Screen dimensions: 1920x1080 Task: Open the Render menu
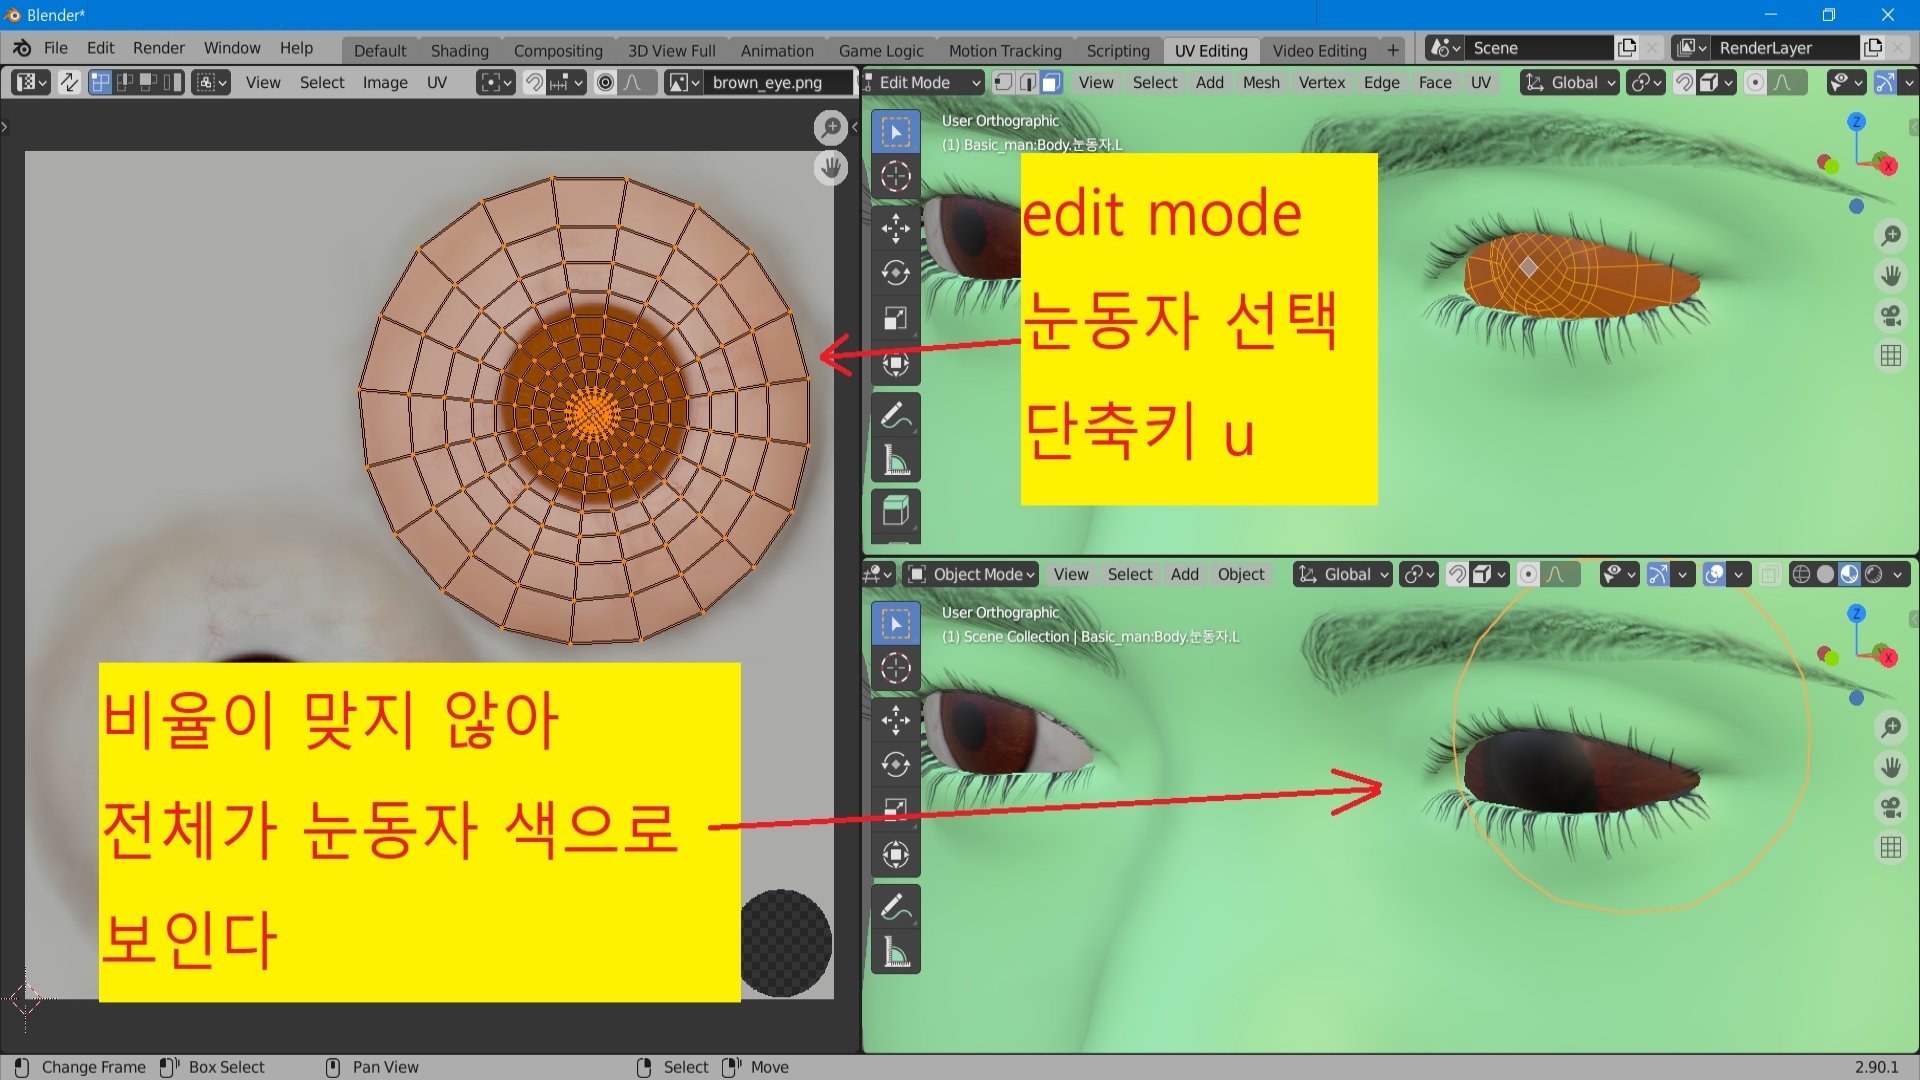click(159, 48)
